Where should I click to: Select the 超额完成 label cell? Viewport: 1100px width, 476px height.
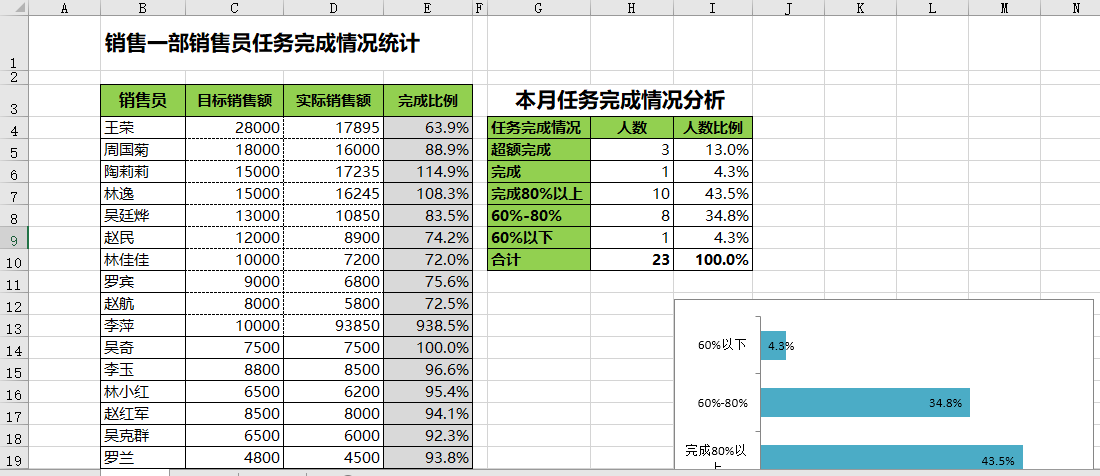pos(538,150)
